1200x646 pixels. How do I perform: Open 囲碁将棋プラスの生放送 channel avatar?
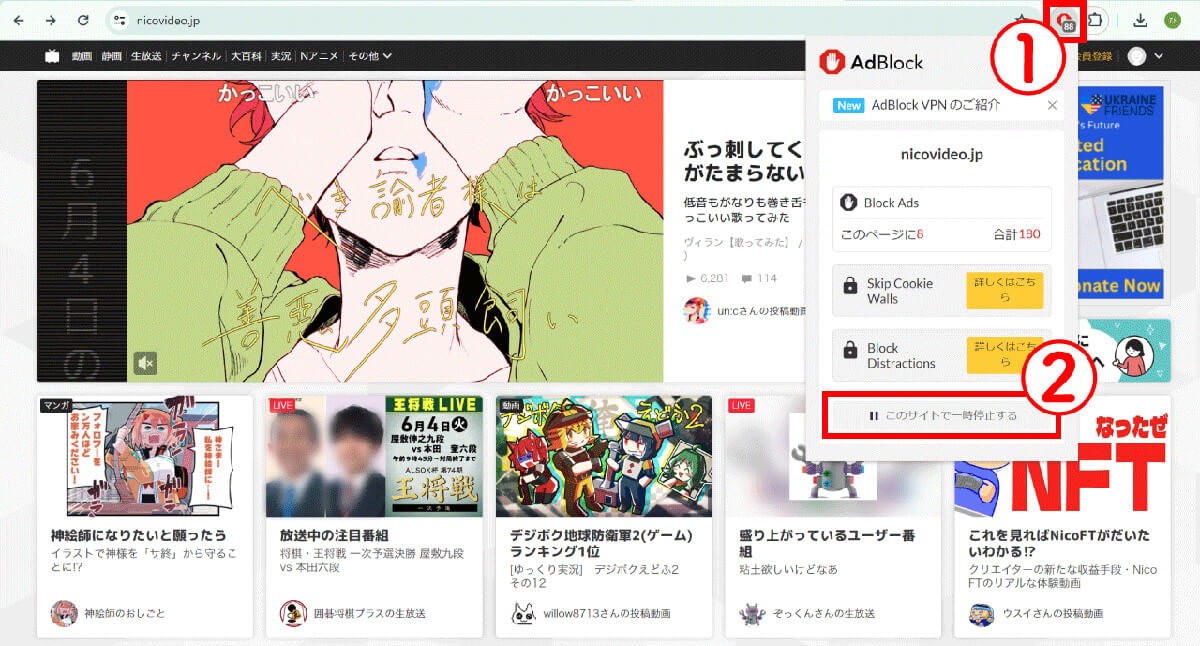tap(293, 613)
